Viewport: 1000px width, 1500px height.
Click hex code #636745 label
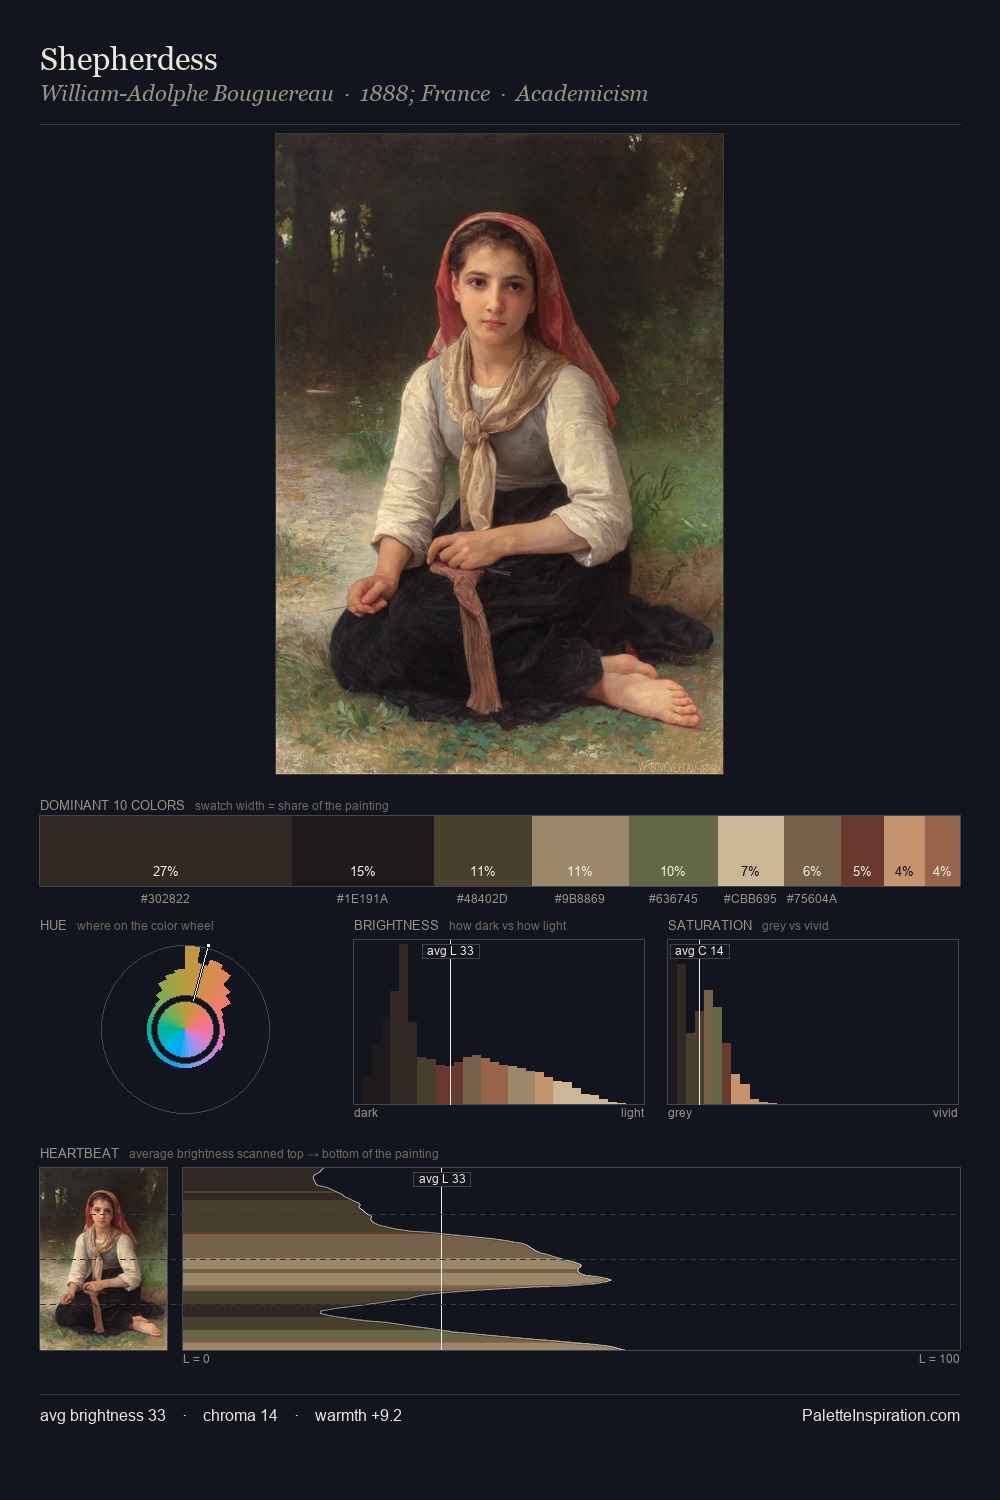click(x=673, y=899)
